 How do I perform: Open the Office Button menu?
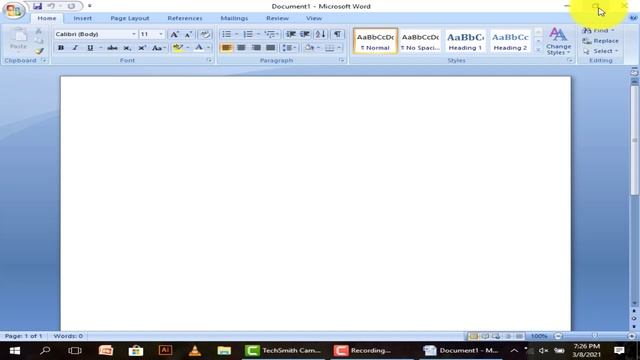(x=14, y=10)
